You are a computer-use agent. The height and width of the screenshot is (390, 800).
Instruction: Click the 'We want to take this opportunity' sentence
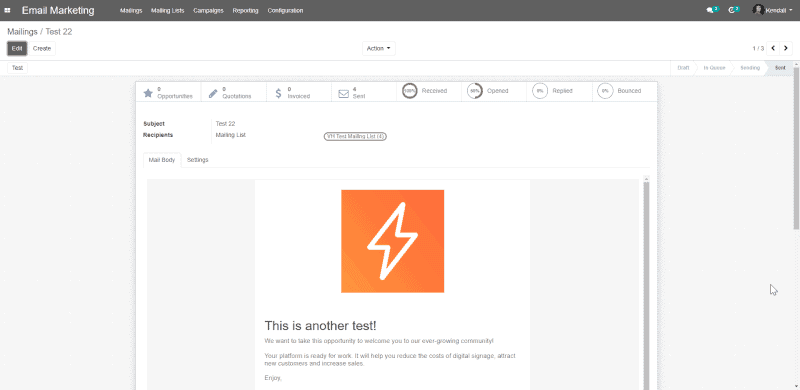click(x=379, y=340)
